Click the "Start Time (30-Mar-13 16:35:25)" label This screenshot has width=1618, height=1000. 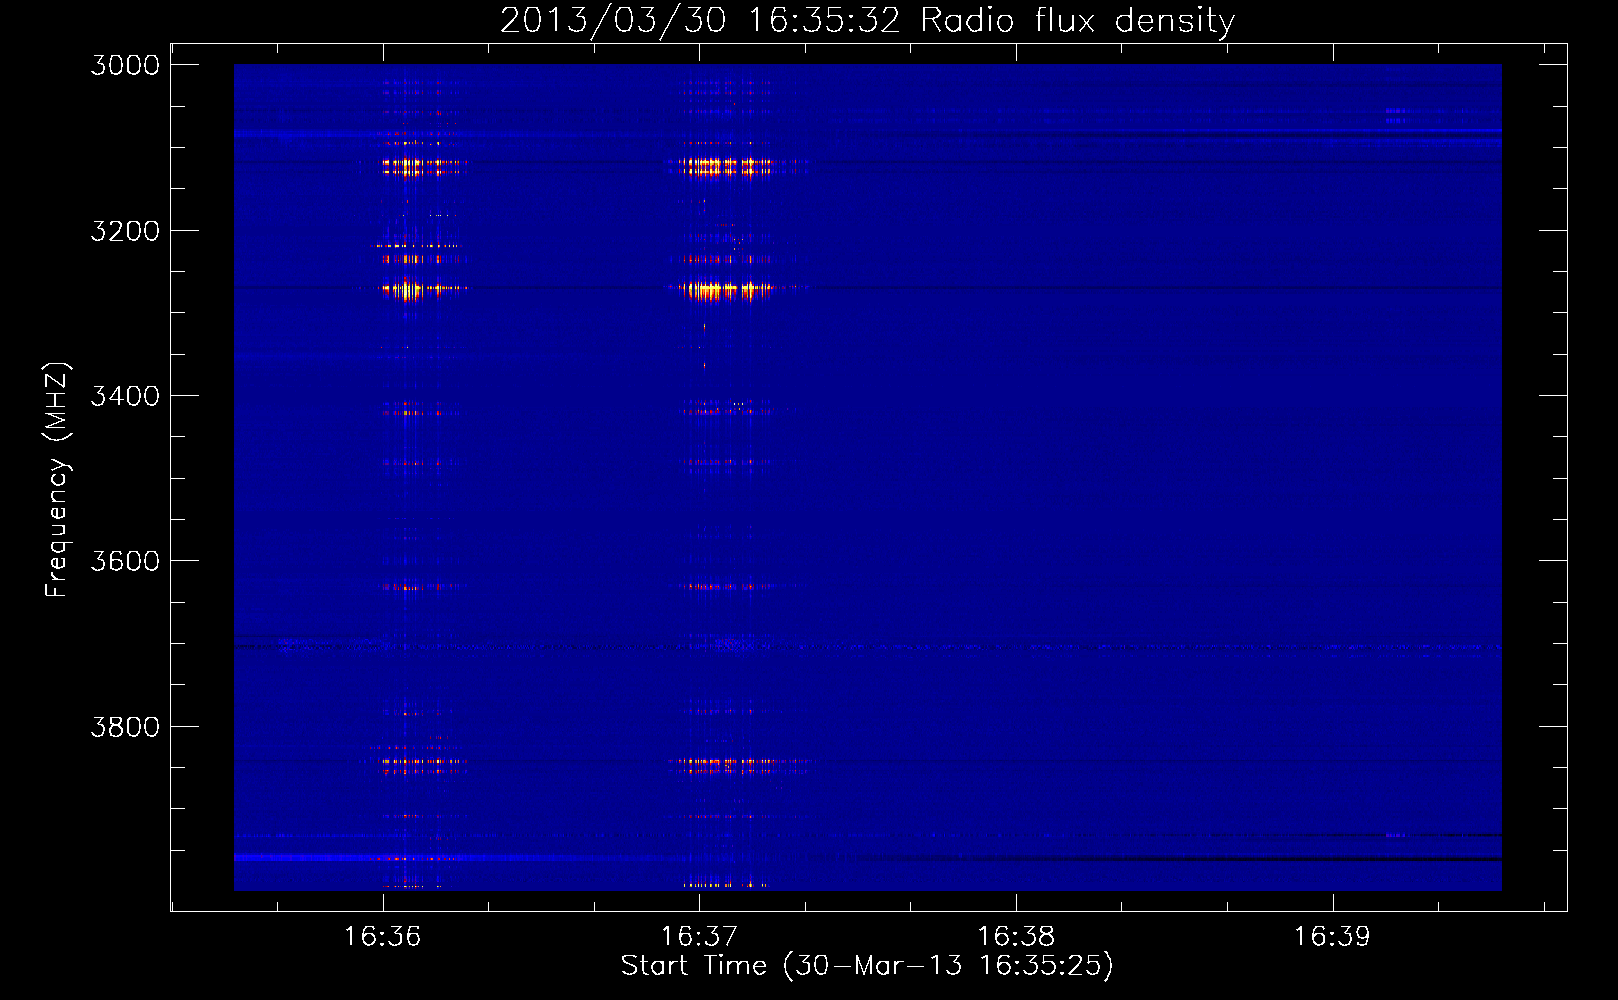click(867, 966)
